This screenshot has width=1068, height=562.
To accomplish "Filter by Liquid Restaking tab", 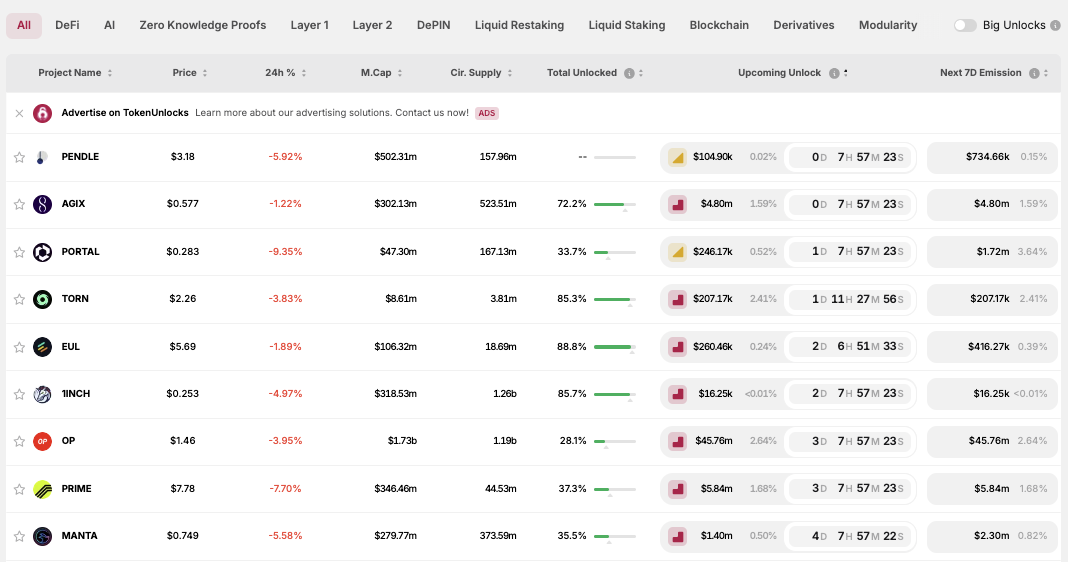I will point(519,25).
